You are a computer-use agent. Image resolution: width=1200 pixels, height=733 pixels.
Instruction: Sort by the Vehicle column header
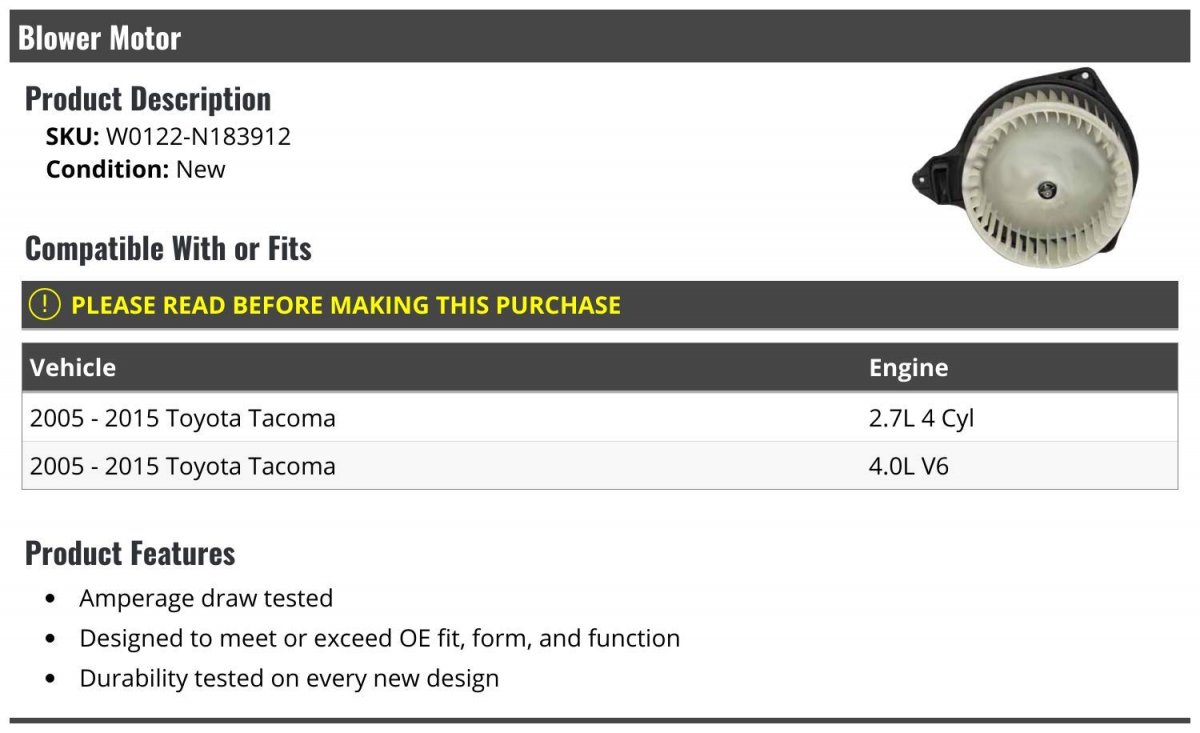pyautogui.click(x=73, y=367)
